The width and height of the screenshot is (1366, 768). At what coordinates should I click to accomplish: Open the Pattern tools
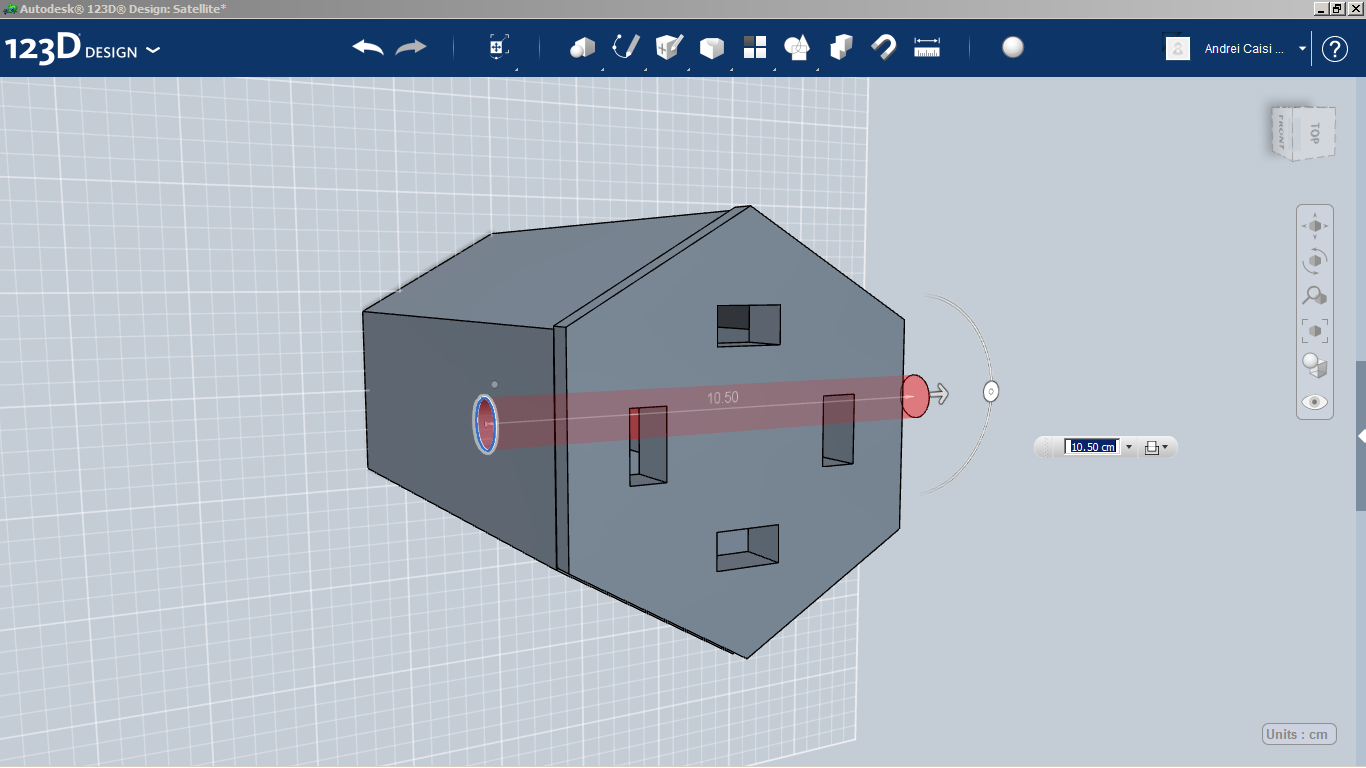[755, 47]
